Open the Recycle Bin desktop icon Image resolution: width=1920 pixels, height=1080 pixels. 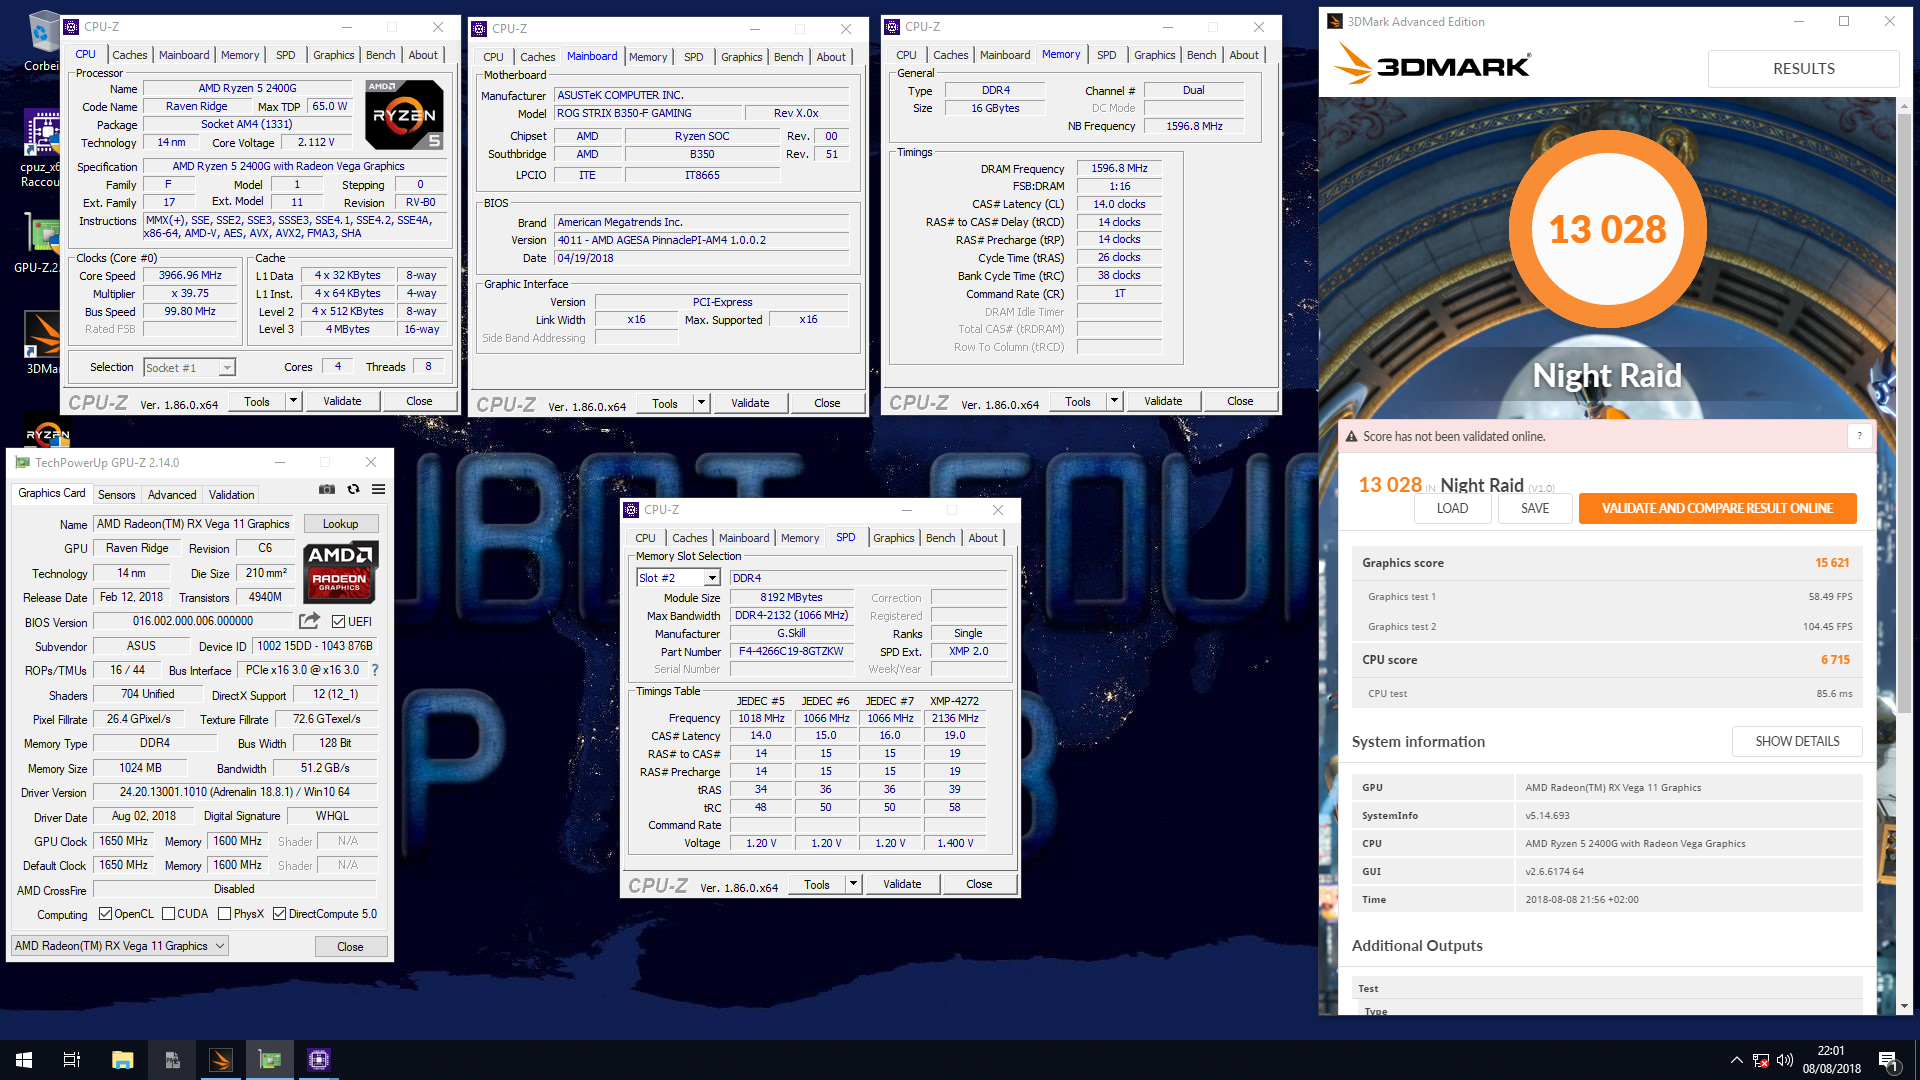tap(41, 40)
